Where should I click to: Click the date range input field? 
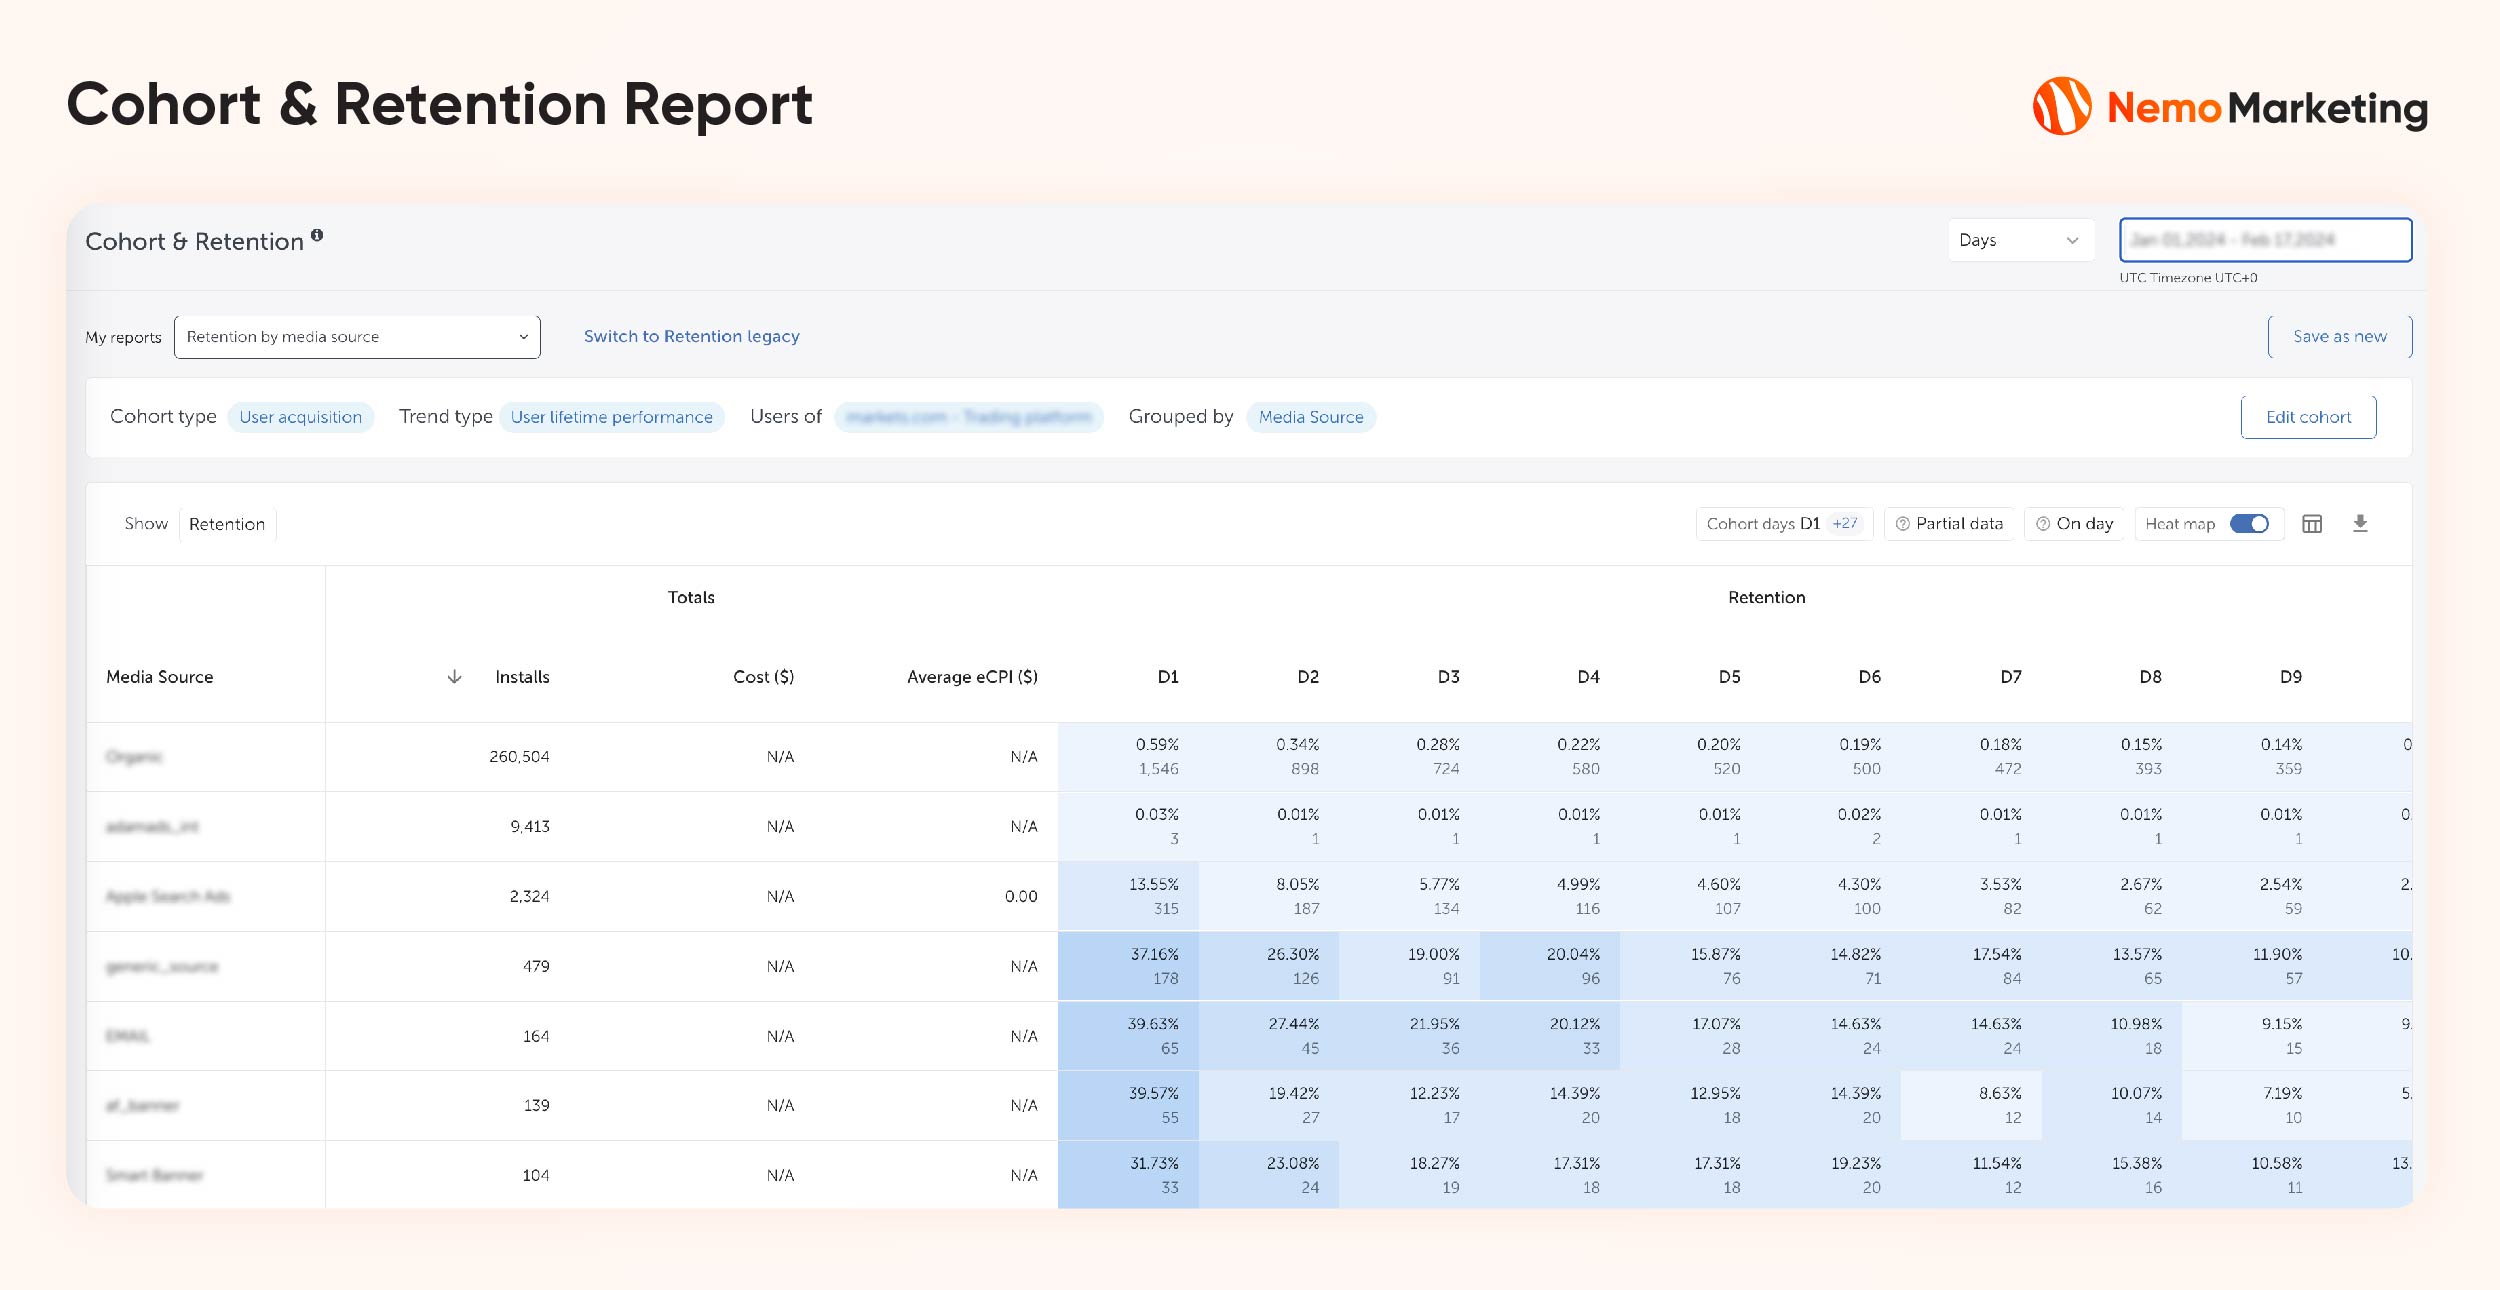pyautogui.click(x=2264, y=240)
